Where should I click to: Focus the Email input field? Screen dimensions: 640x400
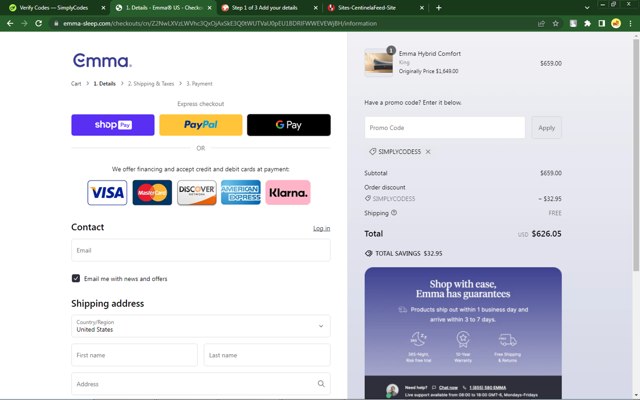pyautogui.click(x=201, y=250)
